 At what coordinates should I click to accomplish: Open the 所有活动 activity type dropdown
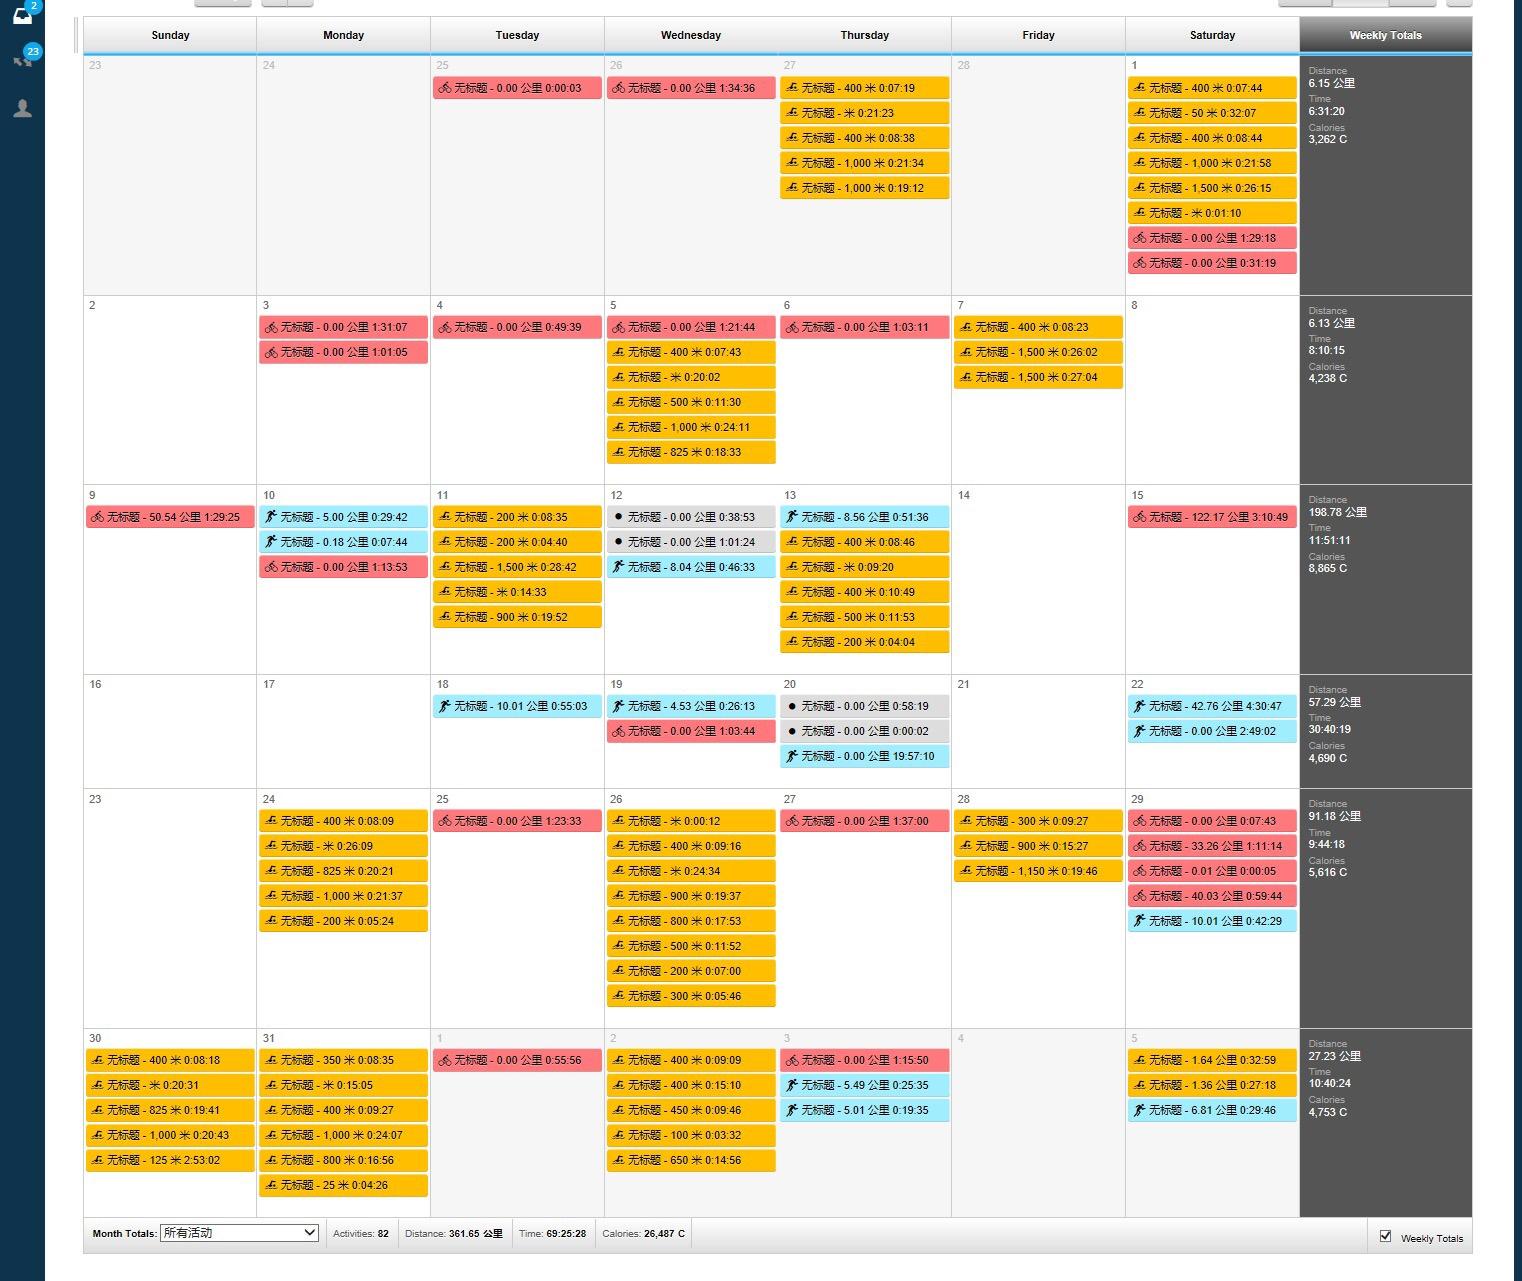239,1233
